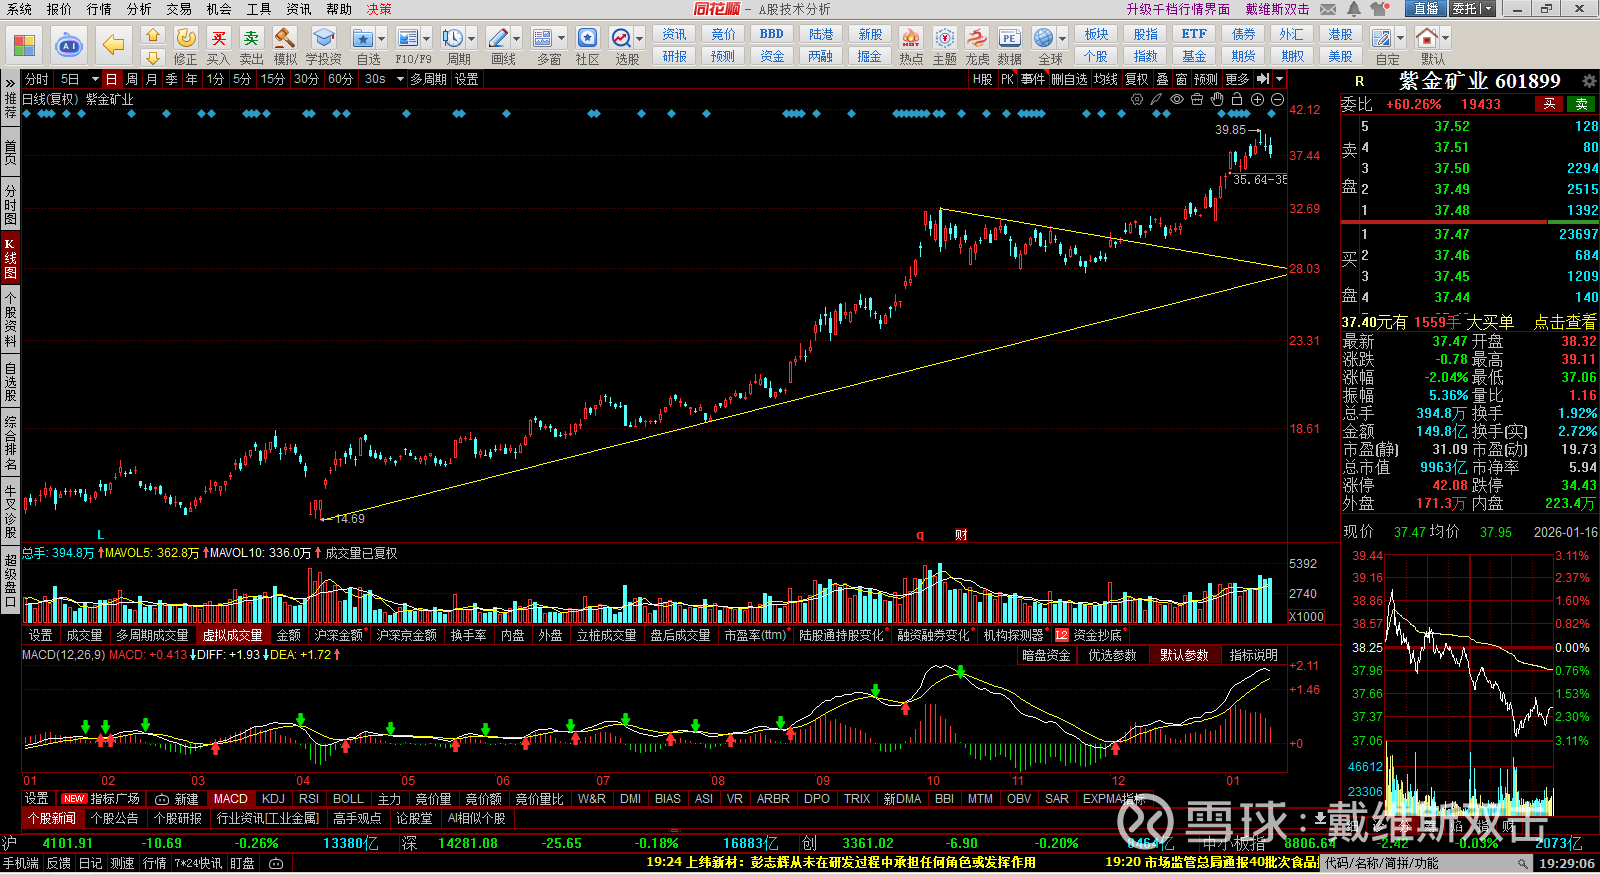
Task: Click the notification bell icon
Action: pos(1353,9)
